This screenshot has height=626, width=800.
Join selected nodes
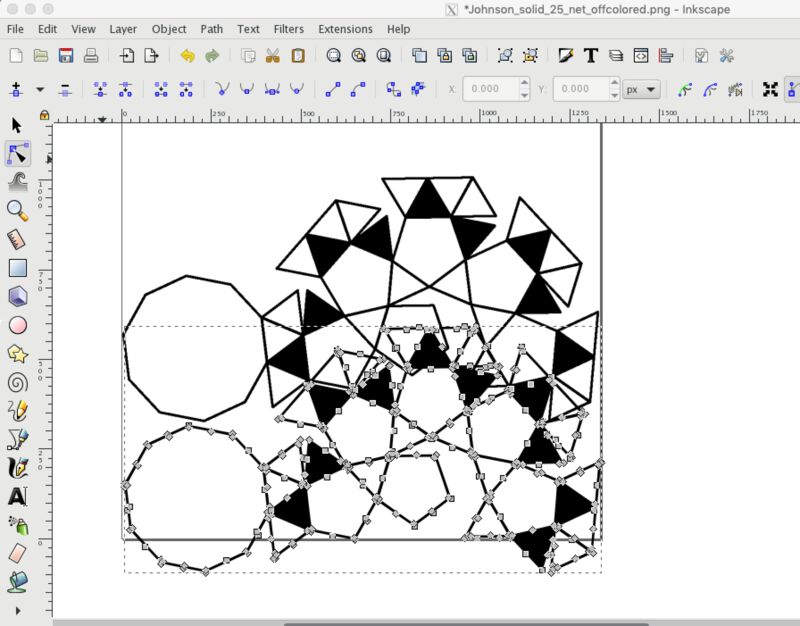point(101,89)
